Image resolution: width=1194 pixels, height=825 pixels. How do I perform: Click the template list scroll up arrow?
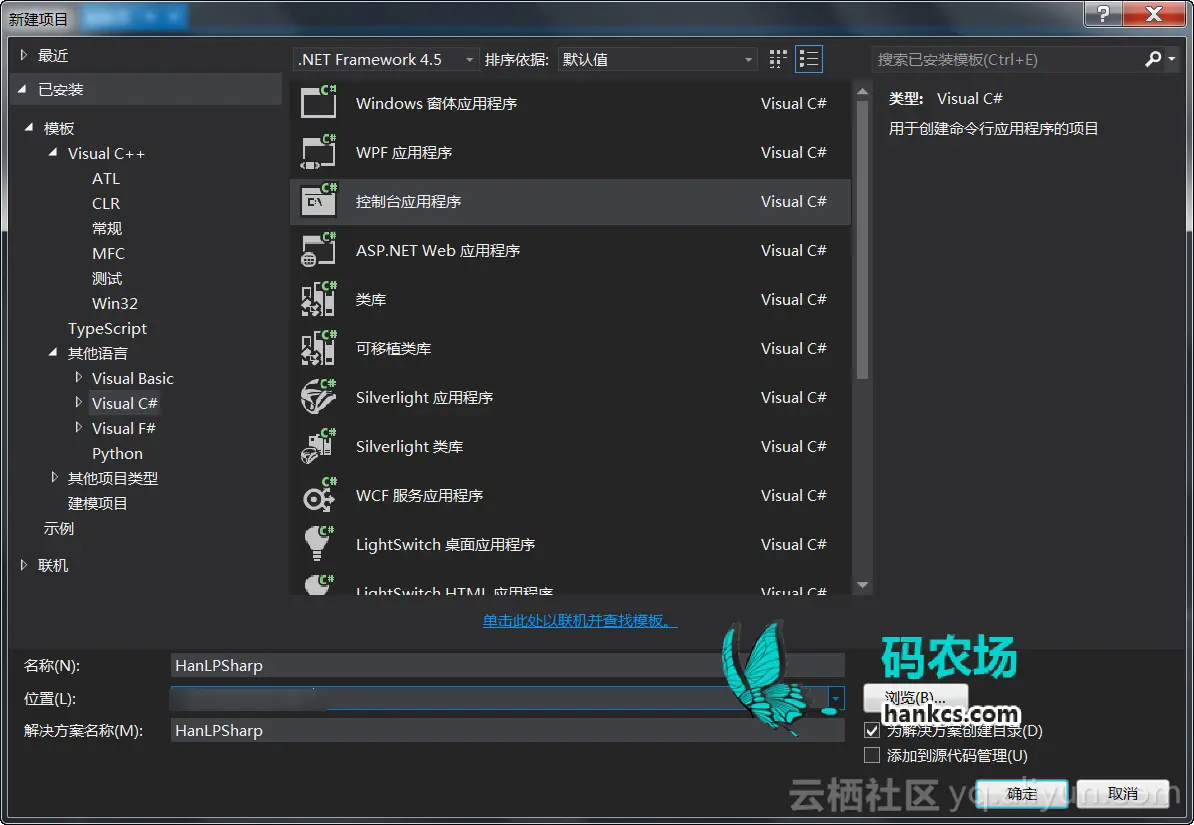862,91
